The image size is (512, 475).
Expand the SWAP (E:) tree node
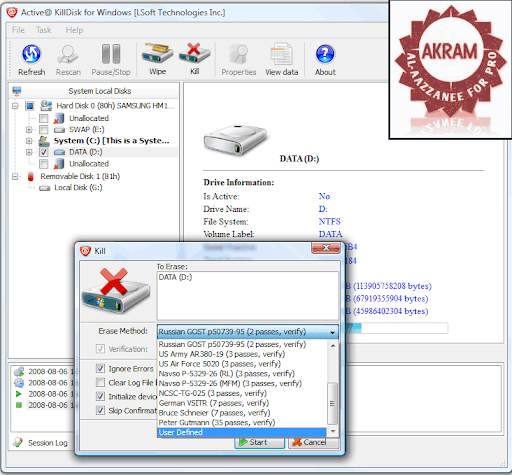(29, 130)
